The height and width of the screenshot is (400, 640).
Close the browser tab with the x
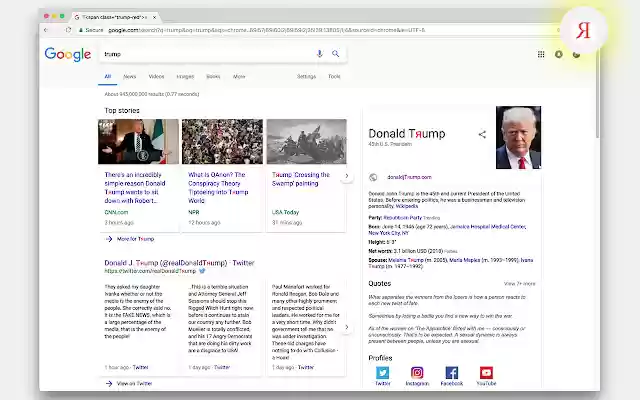coord(154,17)
